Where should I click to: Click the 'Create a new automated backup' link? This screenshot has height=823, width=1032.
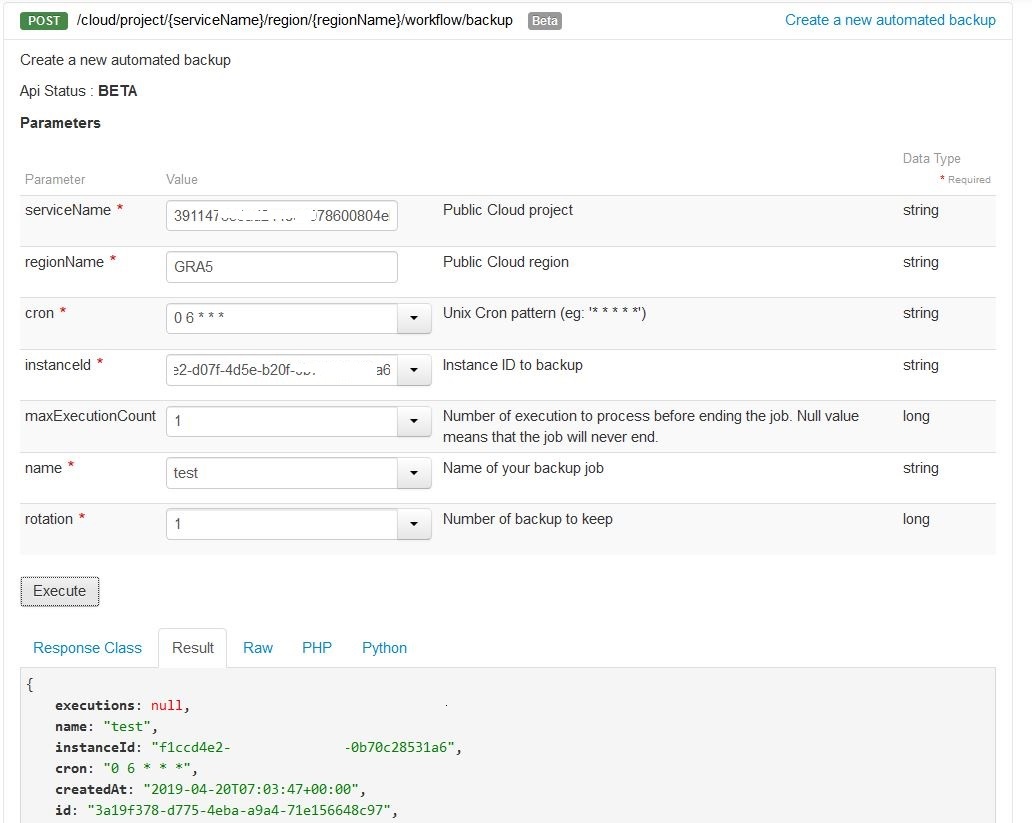click(890, 20)
